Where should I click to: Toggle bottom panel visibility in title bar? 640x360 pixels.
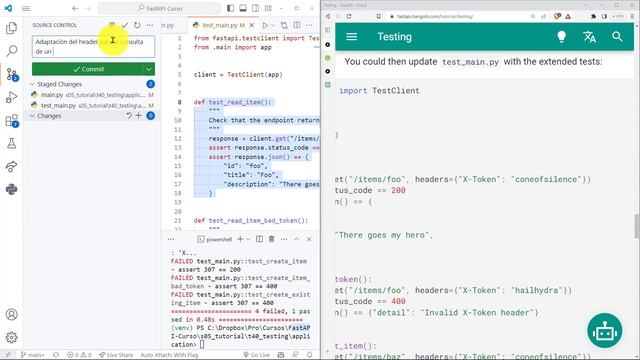[x=243, y=8]
